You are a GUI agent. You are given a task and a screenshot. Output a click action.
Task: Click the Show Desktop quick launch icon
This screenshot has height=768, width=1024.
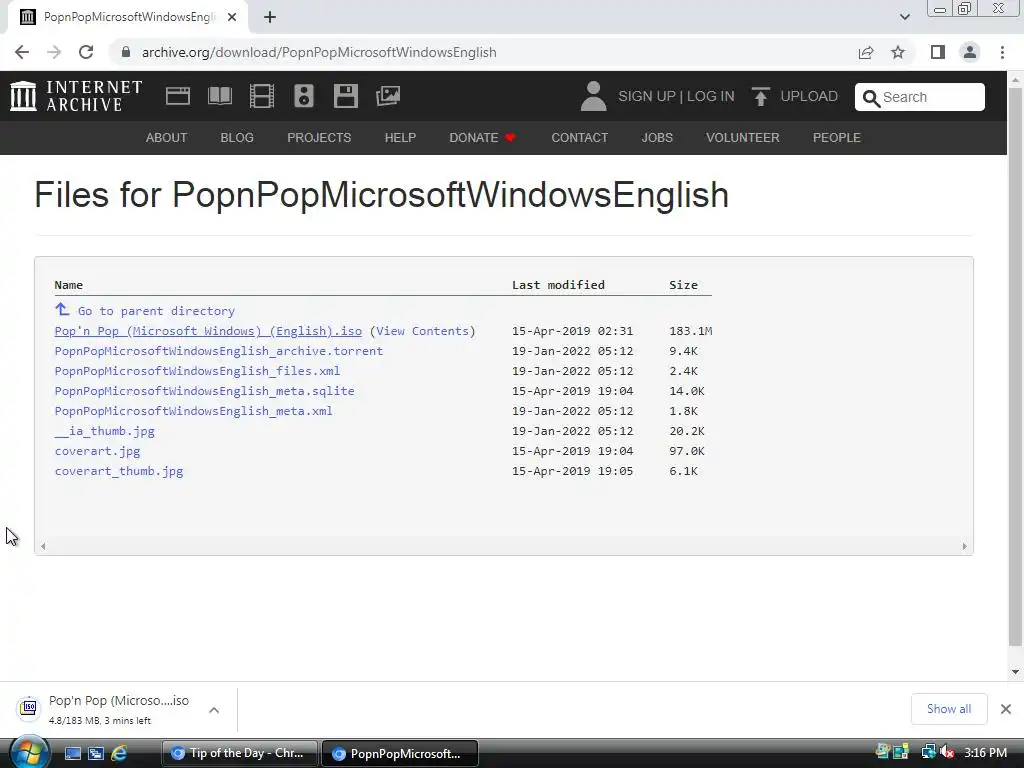(72, 754)
